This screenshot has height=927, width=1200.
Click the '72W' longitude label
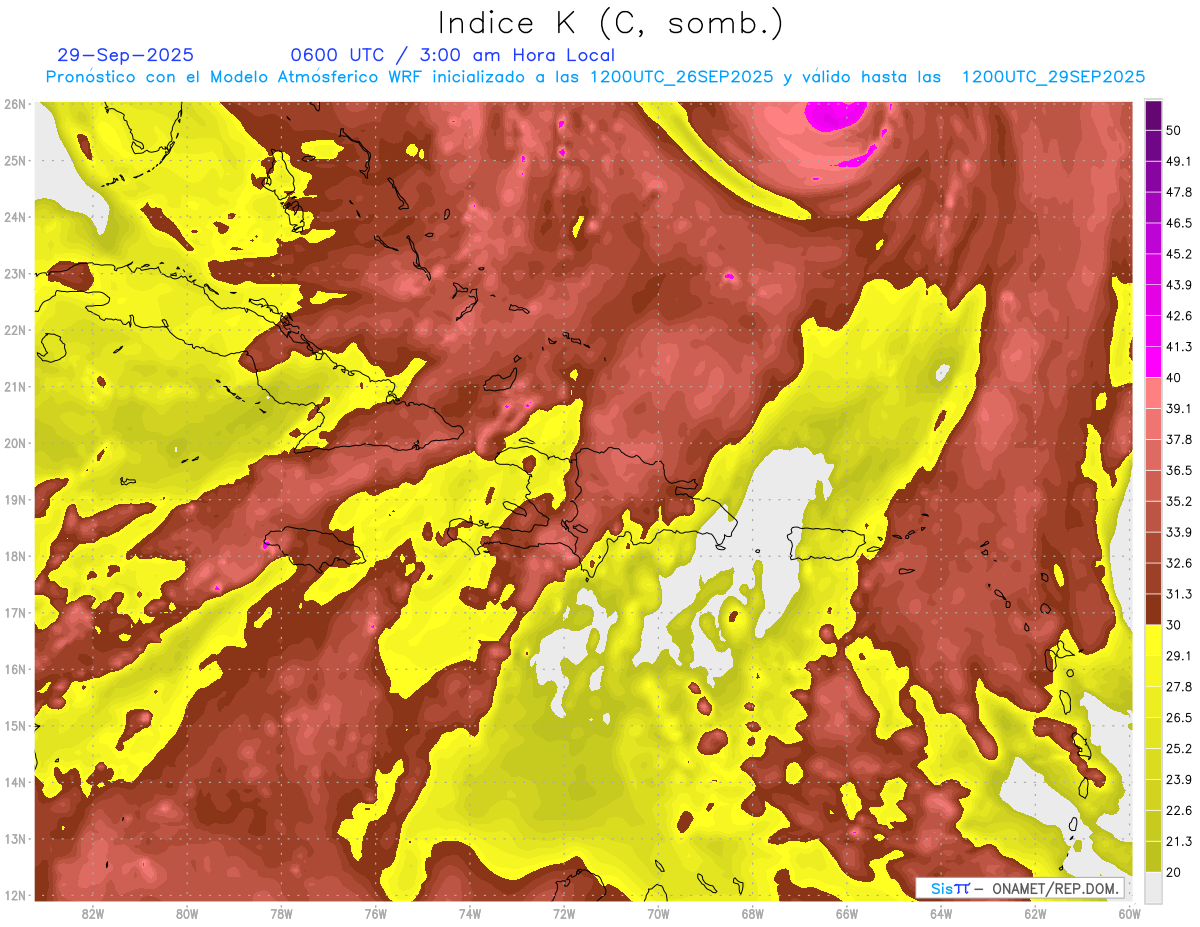(564, 914)
